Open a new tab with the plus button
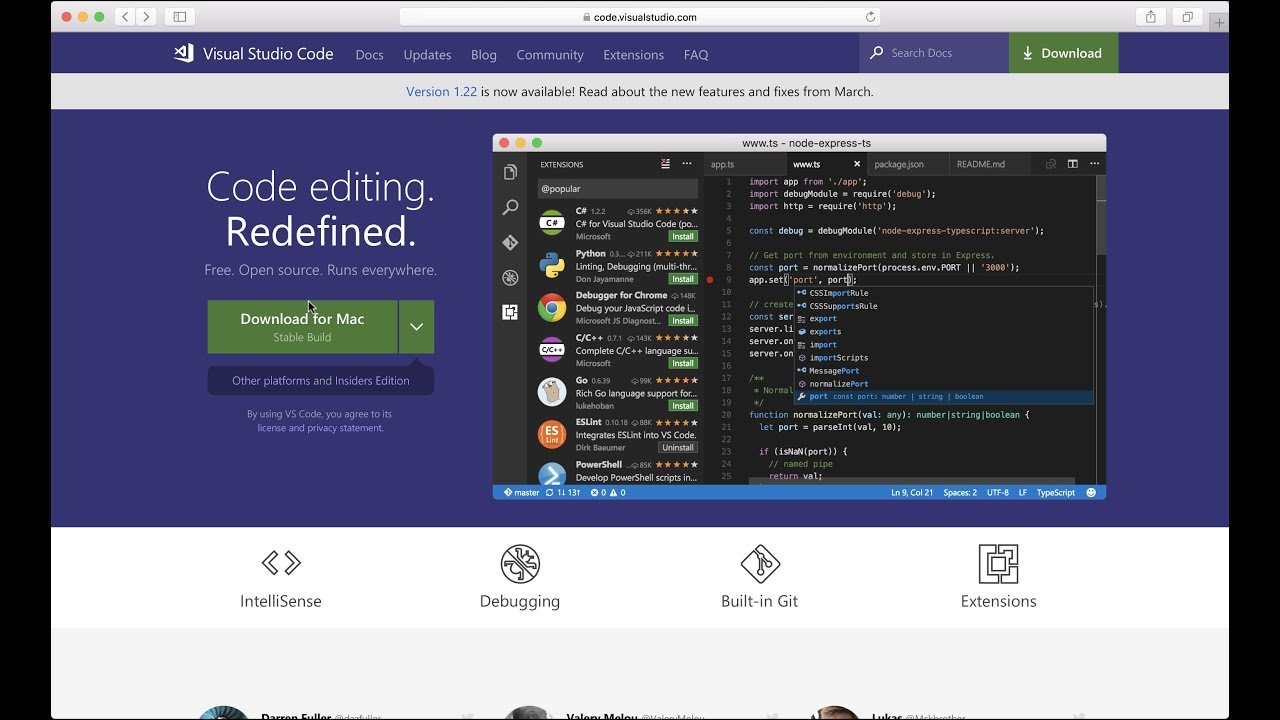The width and height of the screenshot is (1280, 720). coord(1219,22)
